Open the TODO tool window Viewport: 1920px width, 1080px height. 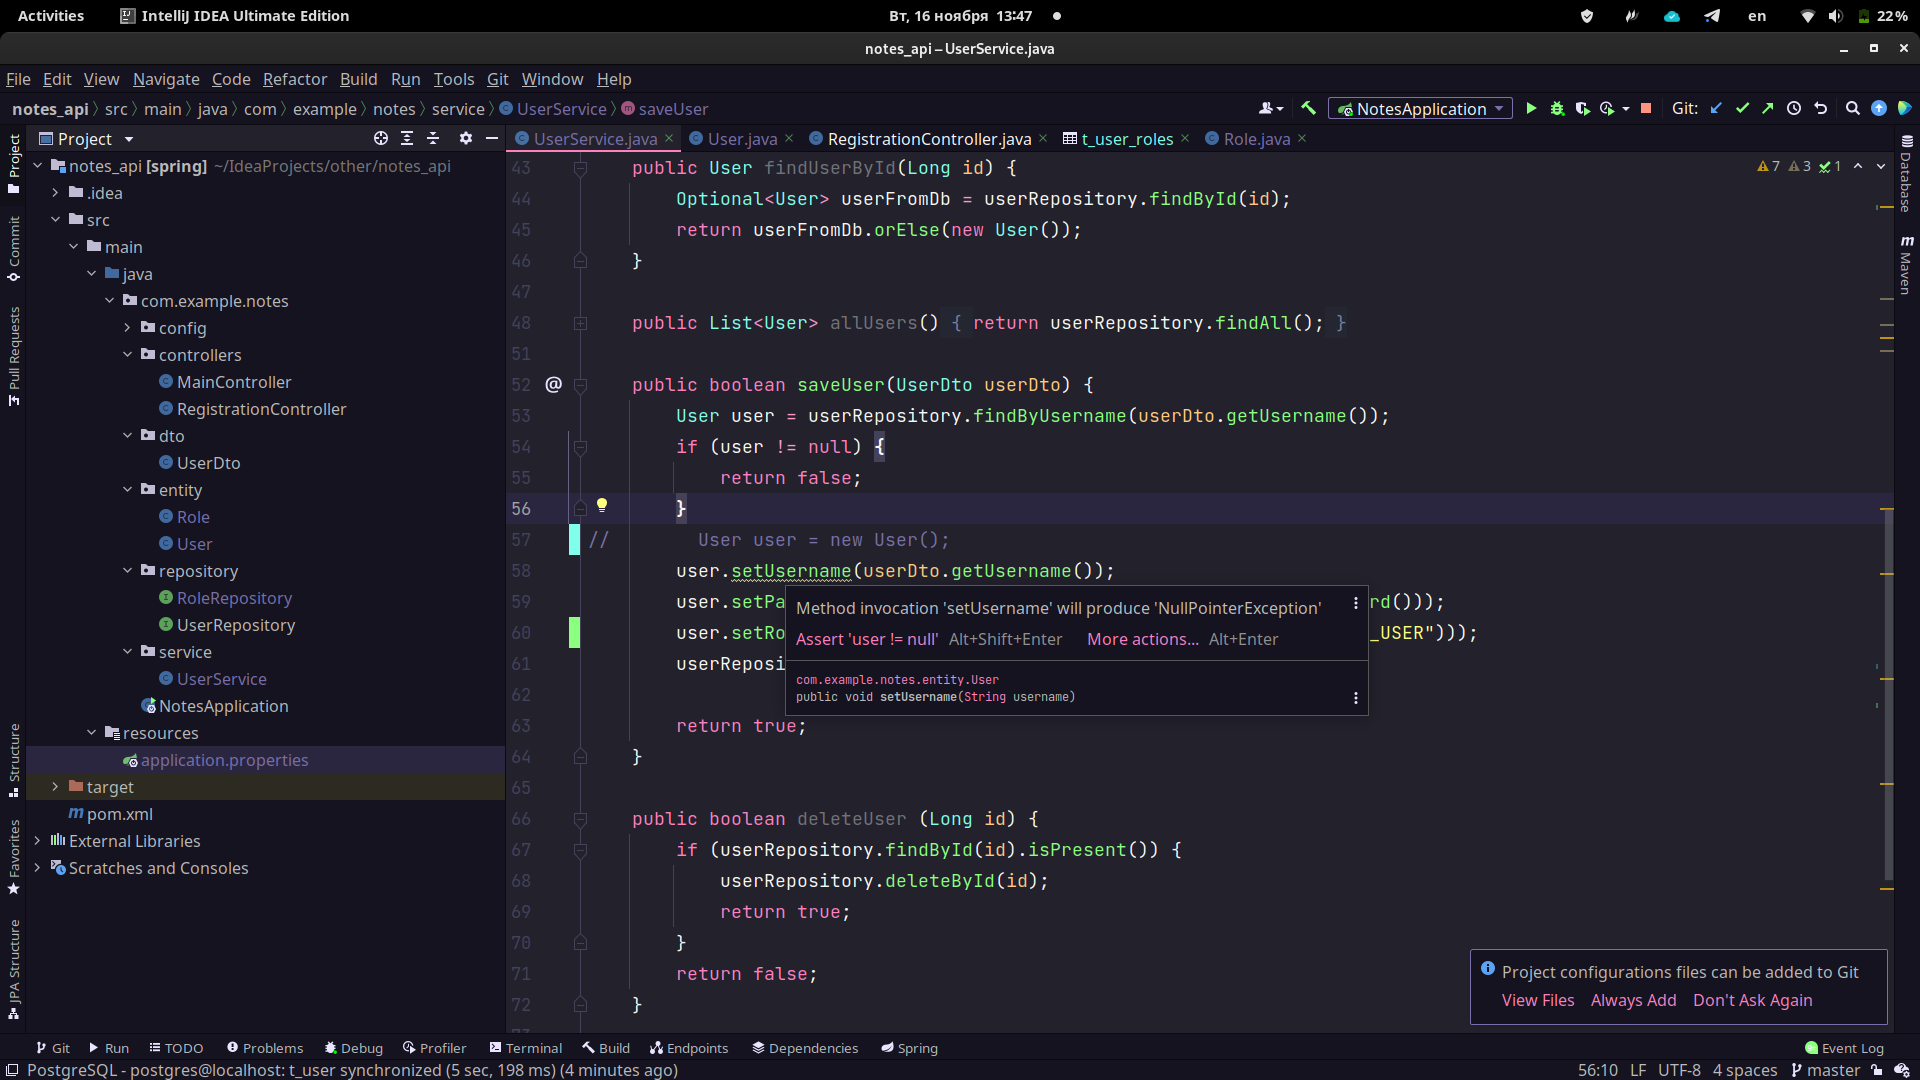(176, 1048)
